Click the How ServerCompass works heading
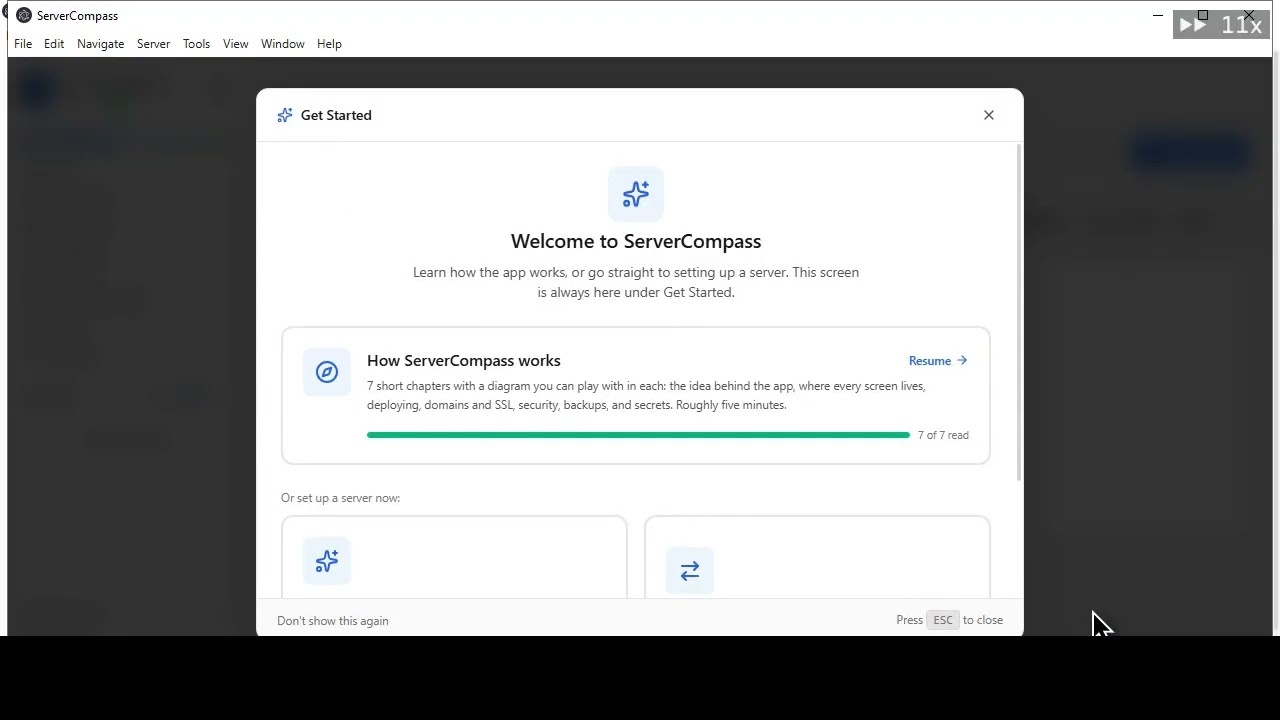This screenshot has width=1280, height=720. tap(464, 361)
